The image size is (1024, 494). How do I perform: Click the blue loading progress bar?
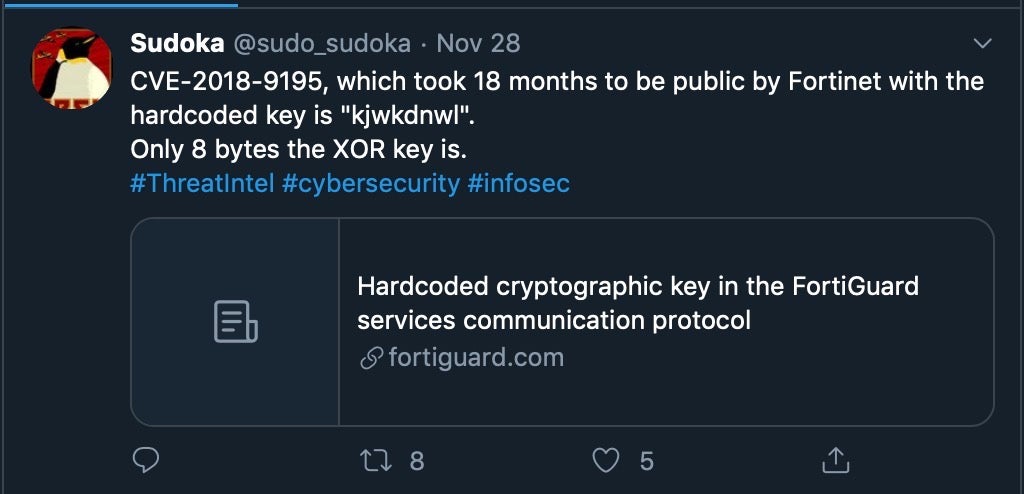coord(119,4)
